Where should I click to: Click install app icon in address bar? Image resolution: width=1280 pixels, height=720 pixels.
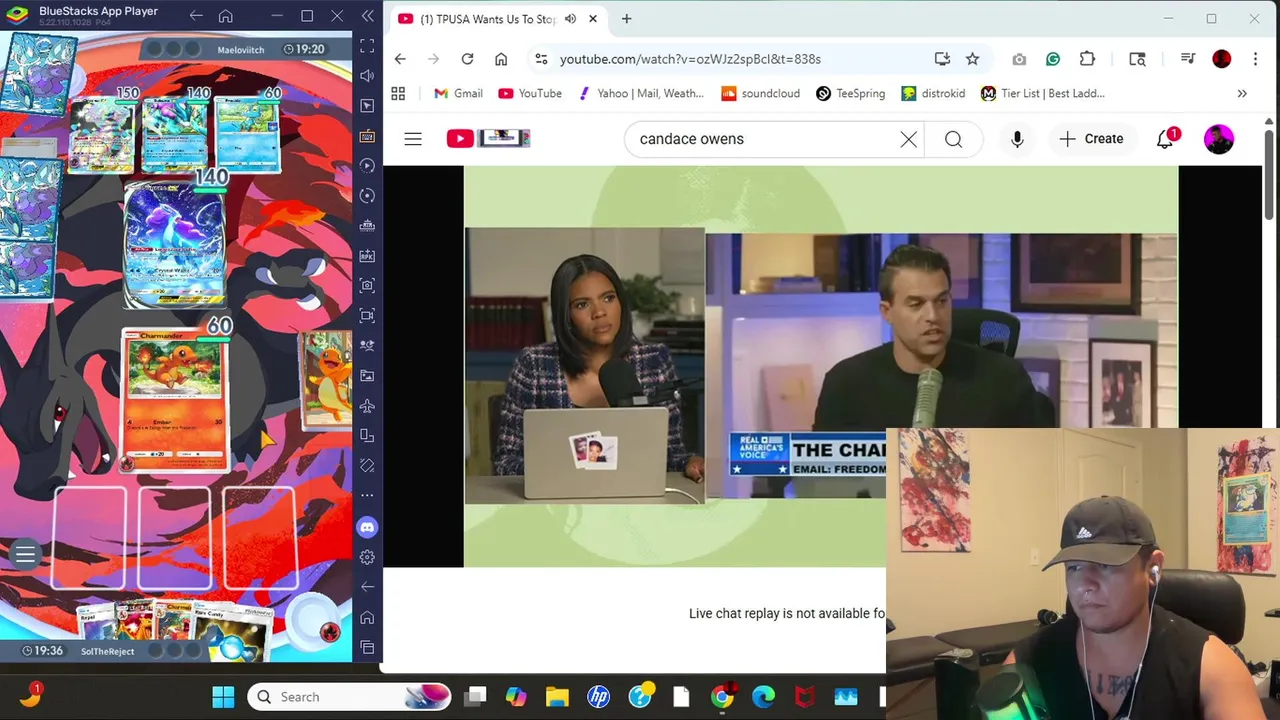(942, 59)
